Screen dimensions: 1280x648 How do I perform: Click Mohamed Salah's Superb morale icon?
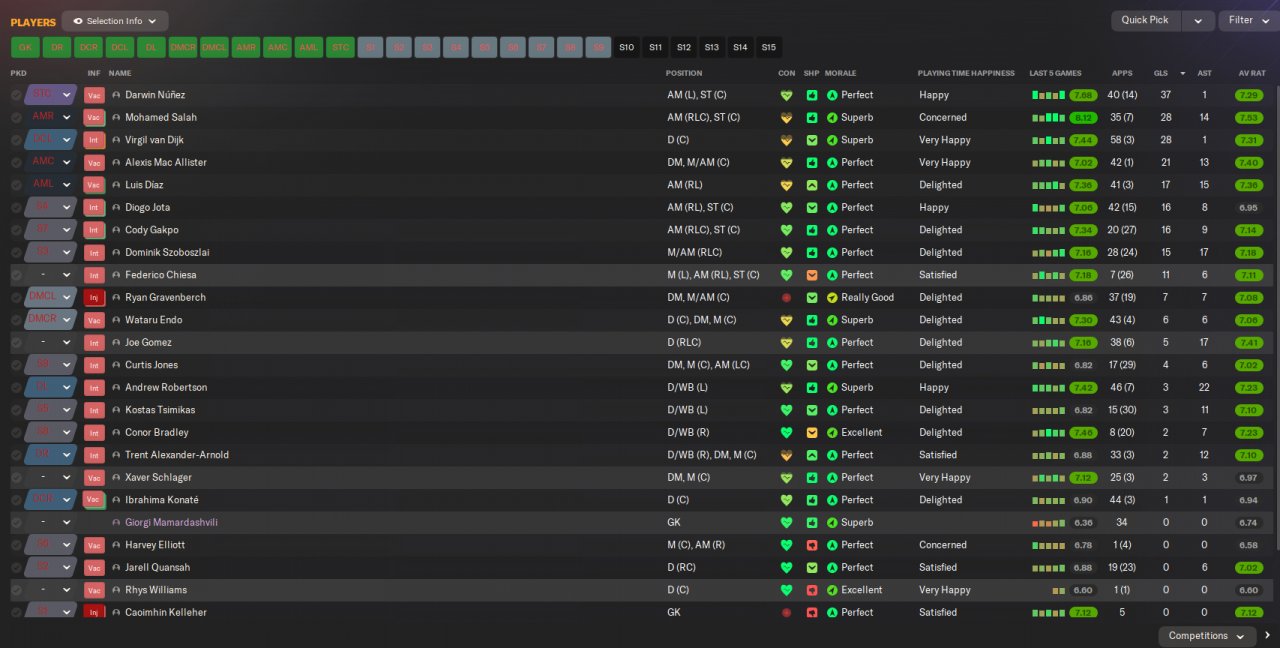832,117
